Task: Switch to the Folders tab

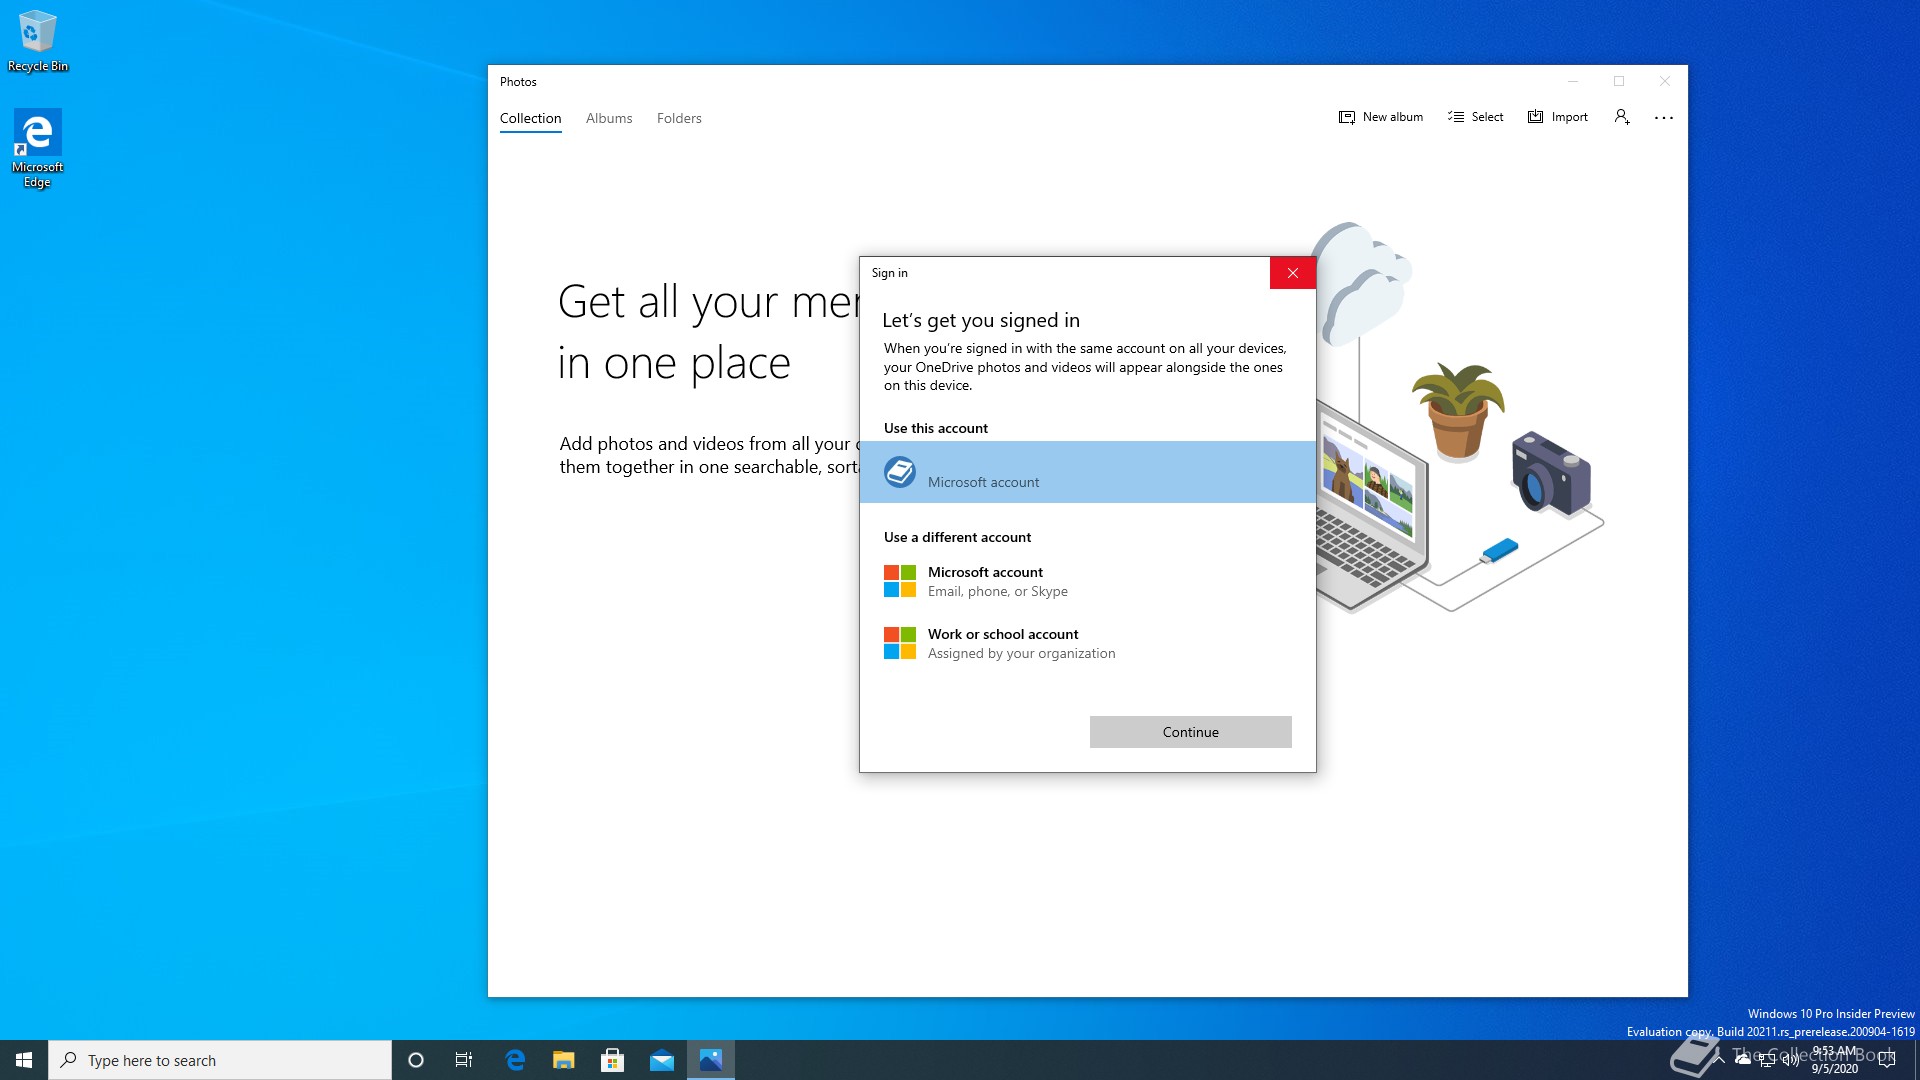Action: [x=679, y=118]
